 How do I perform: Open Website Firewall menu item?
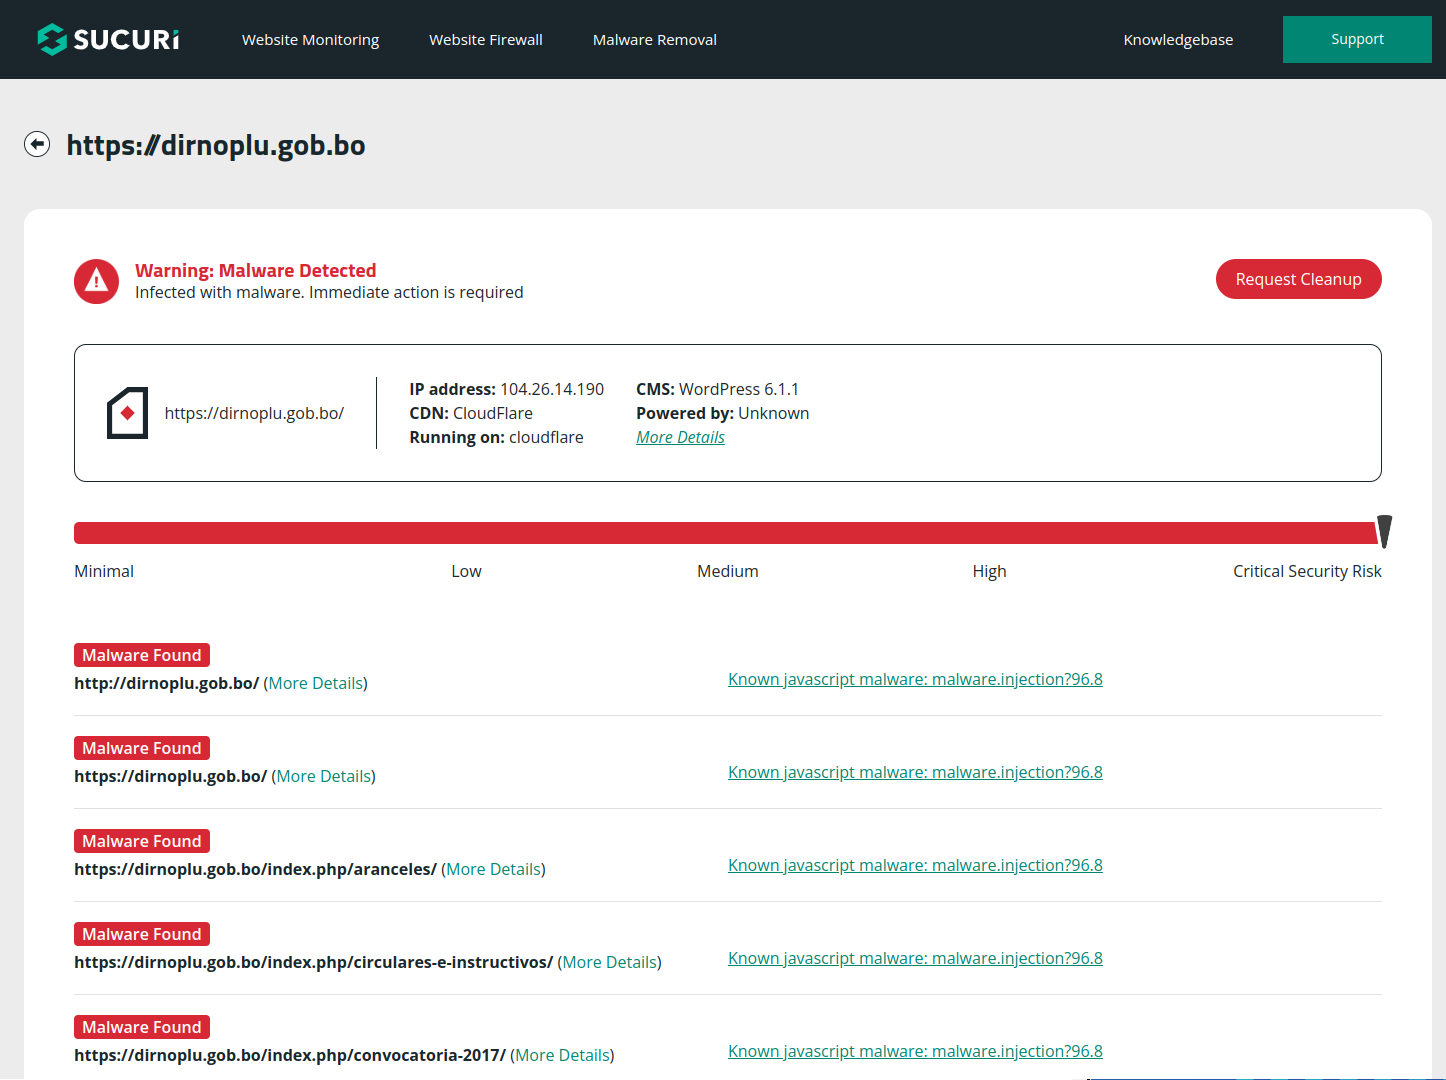point(486,40)
